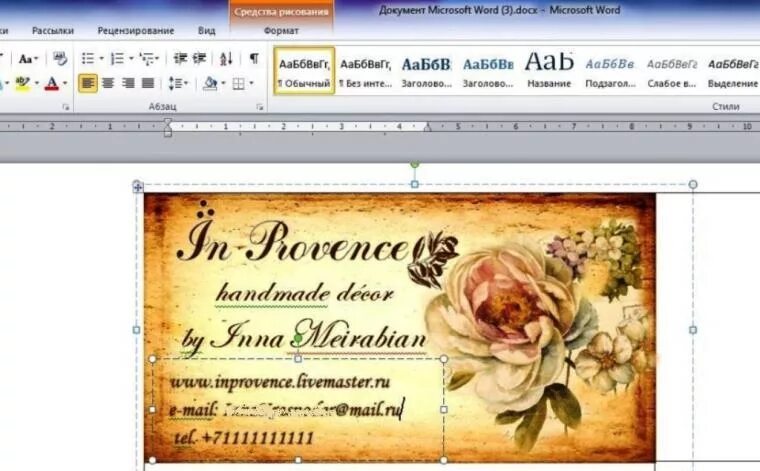
Task: Toggle align text right
Action: [x=128, y=83]
